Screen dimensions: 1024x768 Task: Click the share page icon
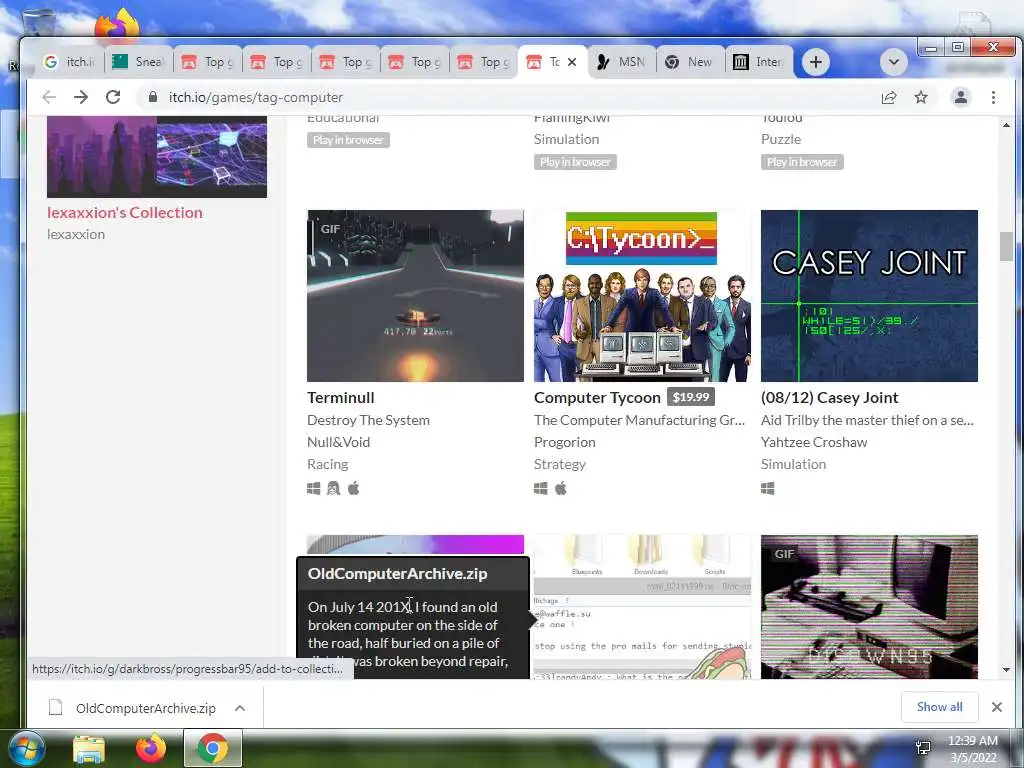tap(888, 97)
